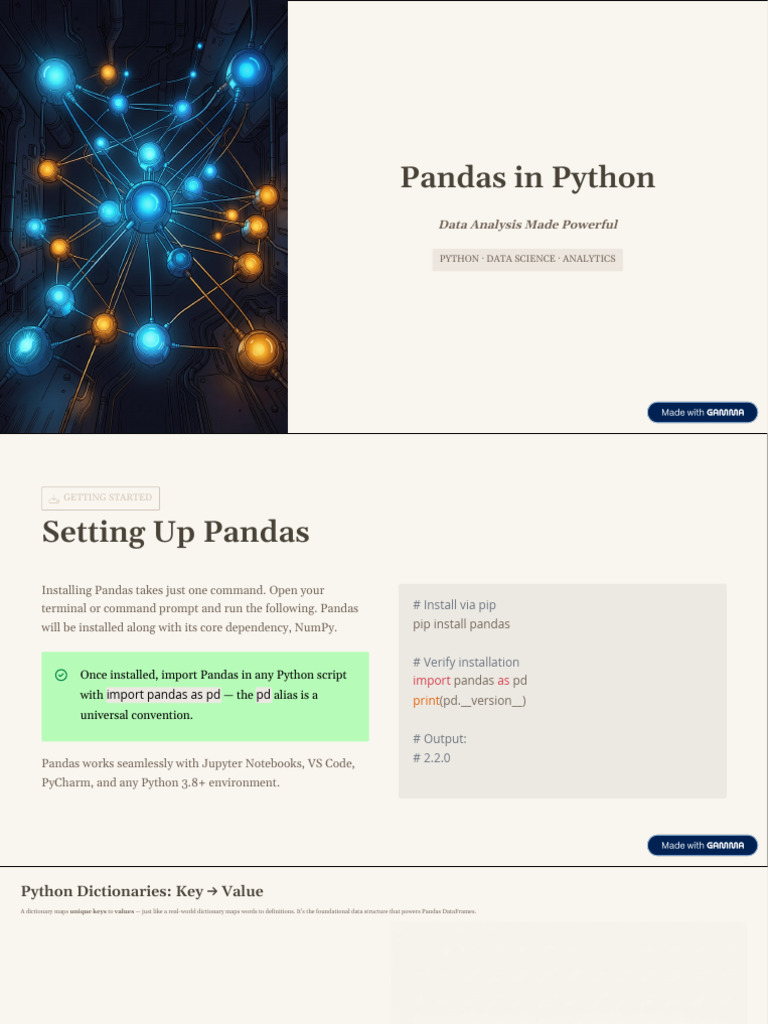Click the Pandas in Python title
Screen dimensions: 768x1024
pyautogui.click(x=528, y=177)
